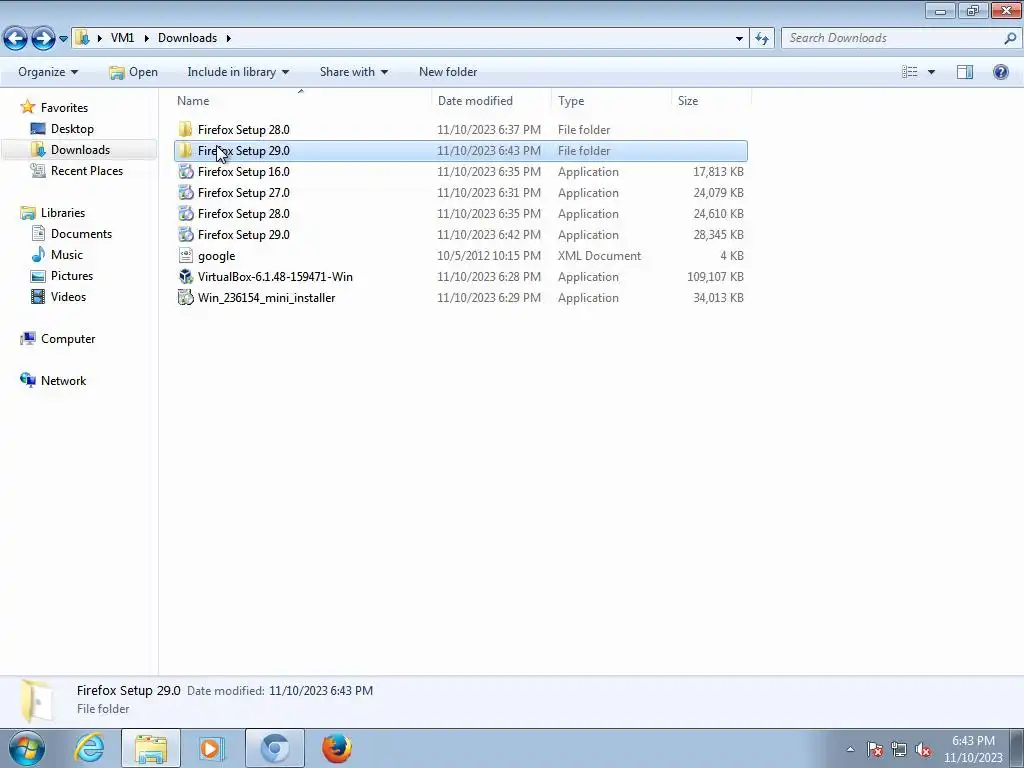Click the 109,107 KB size cell
Viewport: 1024px width, 768px height.
coord(715,277)
